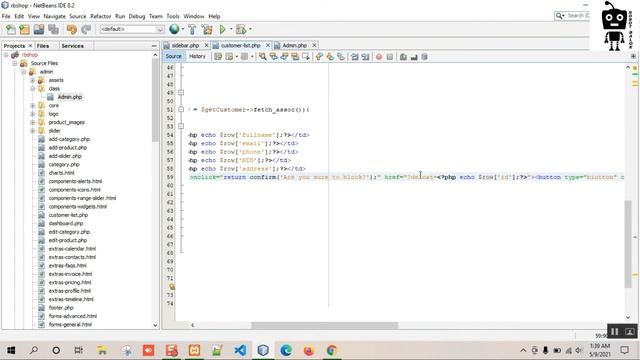Image resolution: width=640 pixels, height=360 pixels.
Task: Click the Projects tree vertical scrollbar thumb
Action: tap(155, 100)
